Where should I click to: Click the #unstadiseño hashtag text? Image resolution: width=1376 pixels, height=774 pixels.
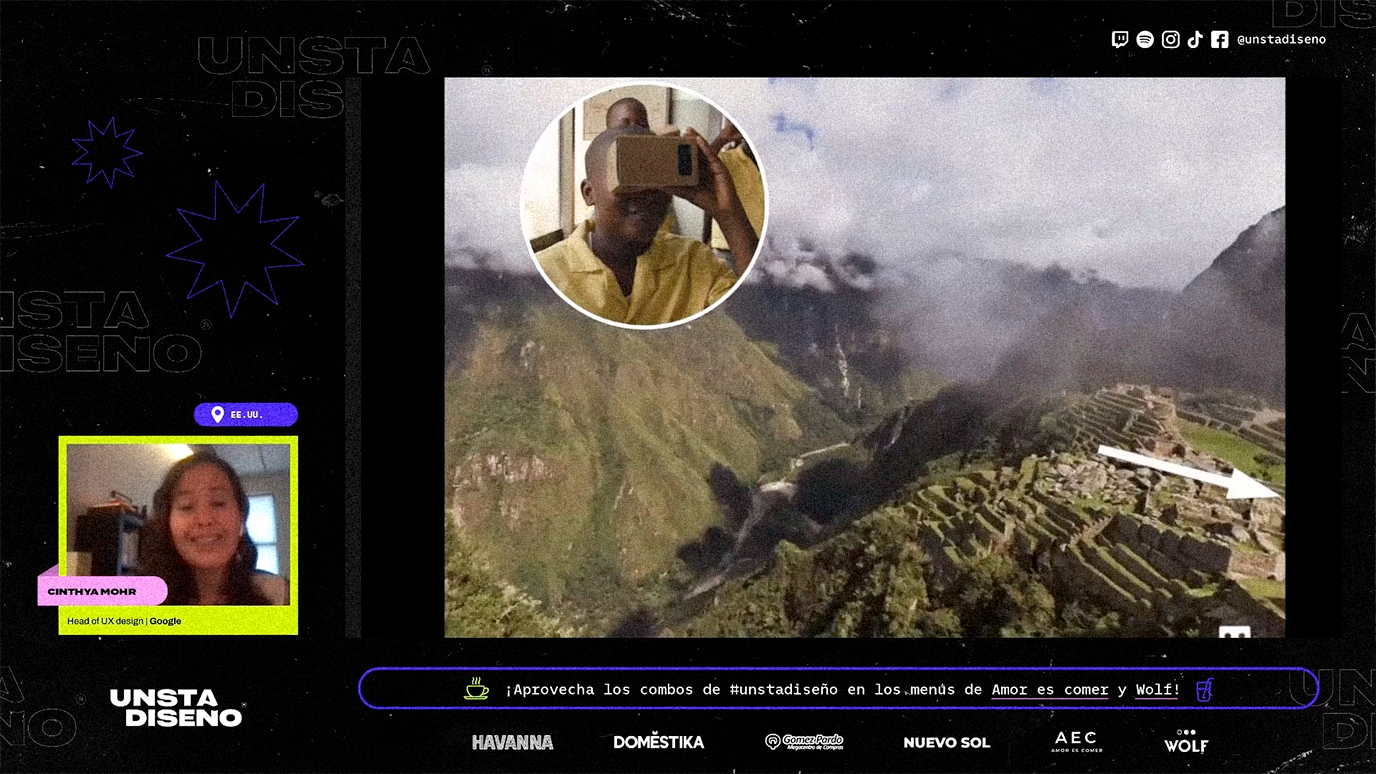pos(784,690)
